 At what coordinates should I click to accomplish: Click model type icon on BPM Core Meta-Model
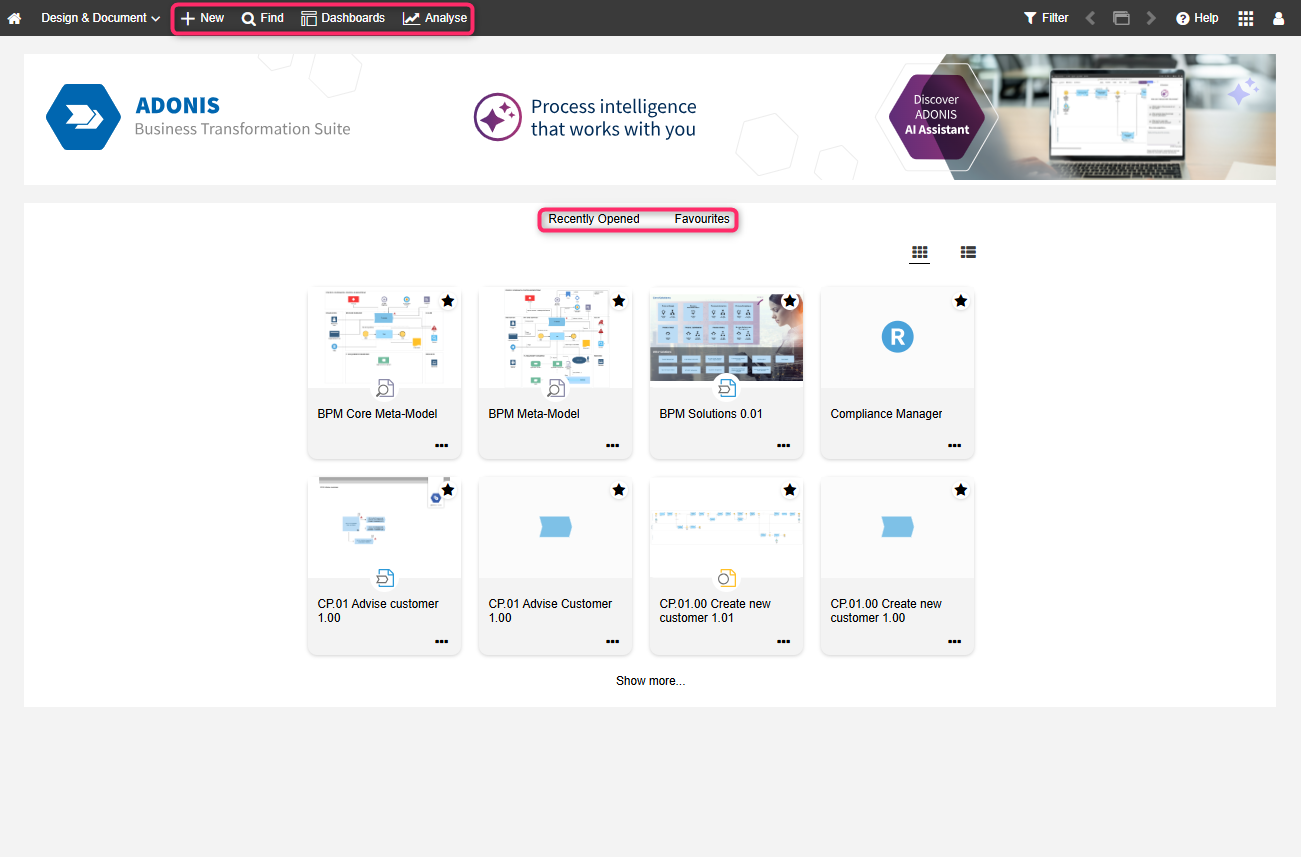point(385,388)
